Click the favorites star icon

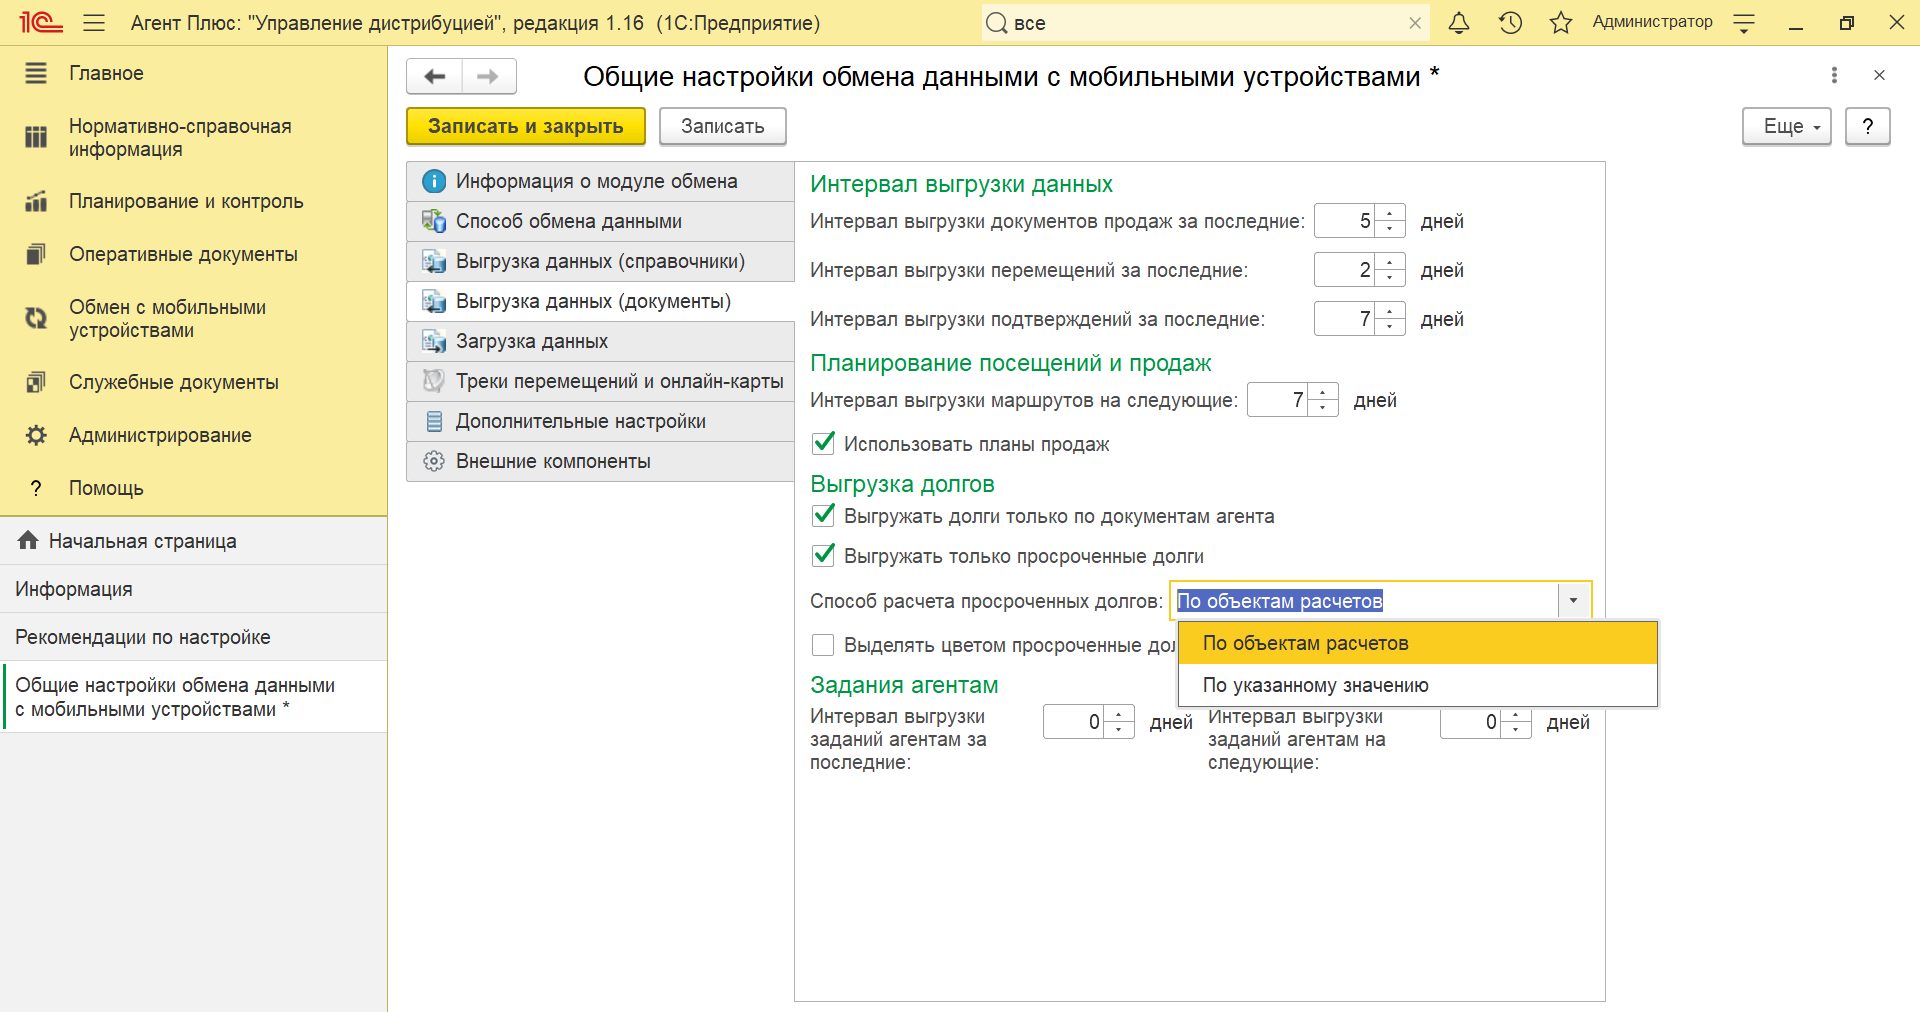tap(1560, 23)
